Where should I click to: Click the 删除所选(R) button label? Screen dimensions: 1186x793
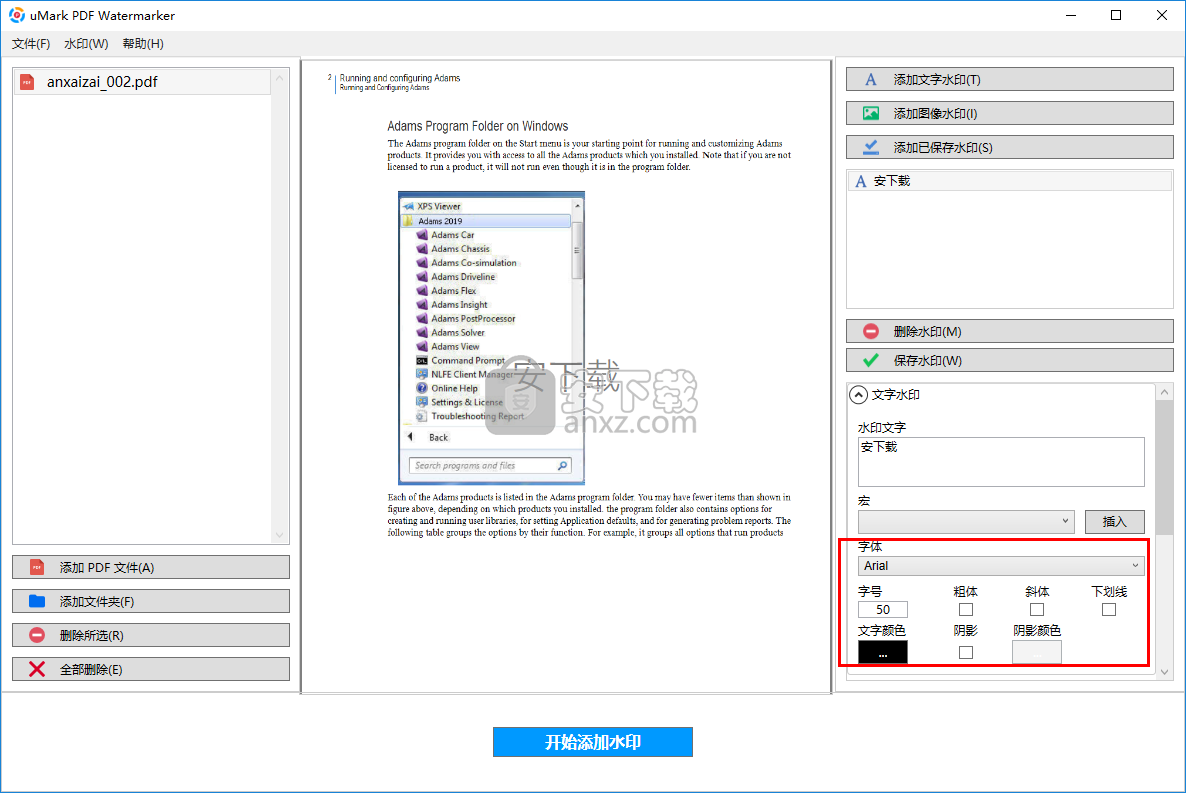[x=92, y=636]
